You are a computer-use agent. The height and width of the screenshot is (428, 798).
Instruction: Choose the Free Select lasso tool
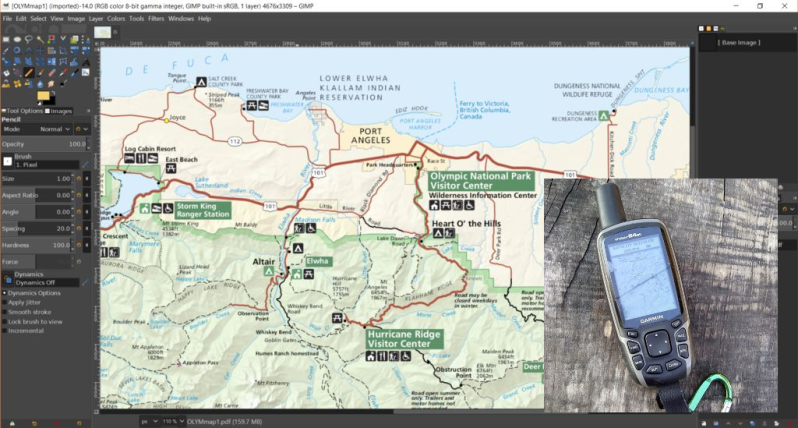pos(28,39)
